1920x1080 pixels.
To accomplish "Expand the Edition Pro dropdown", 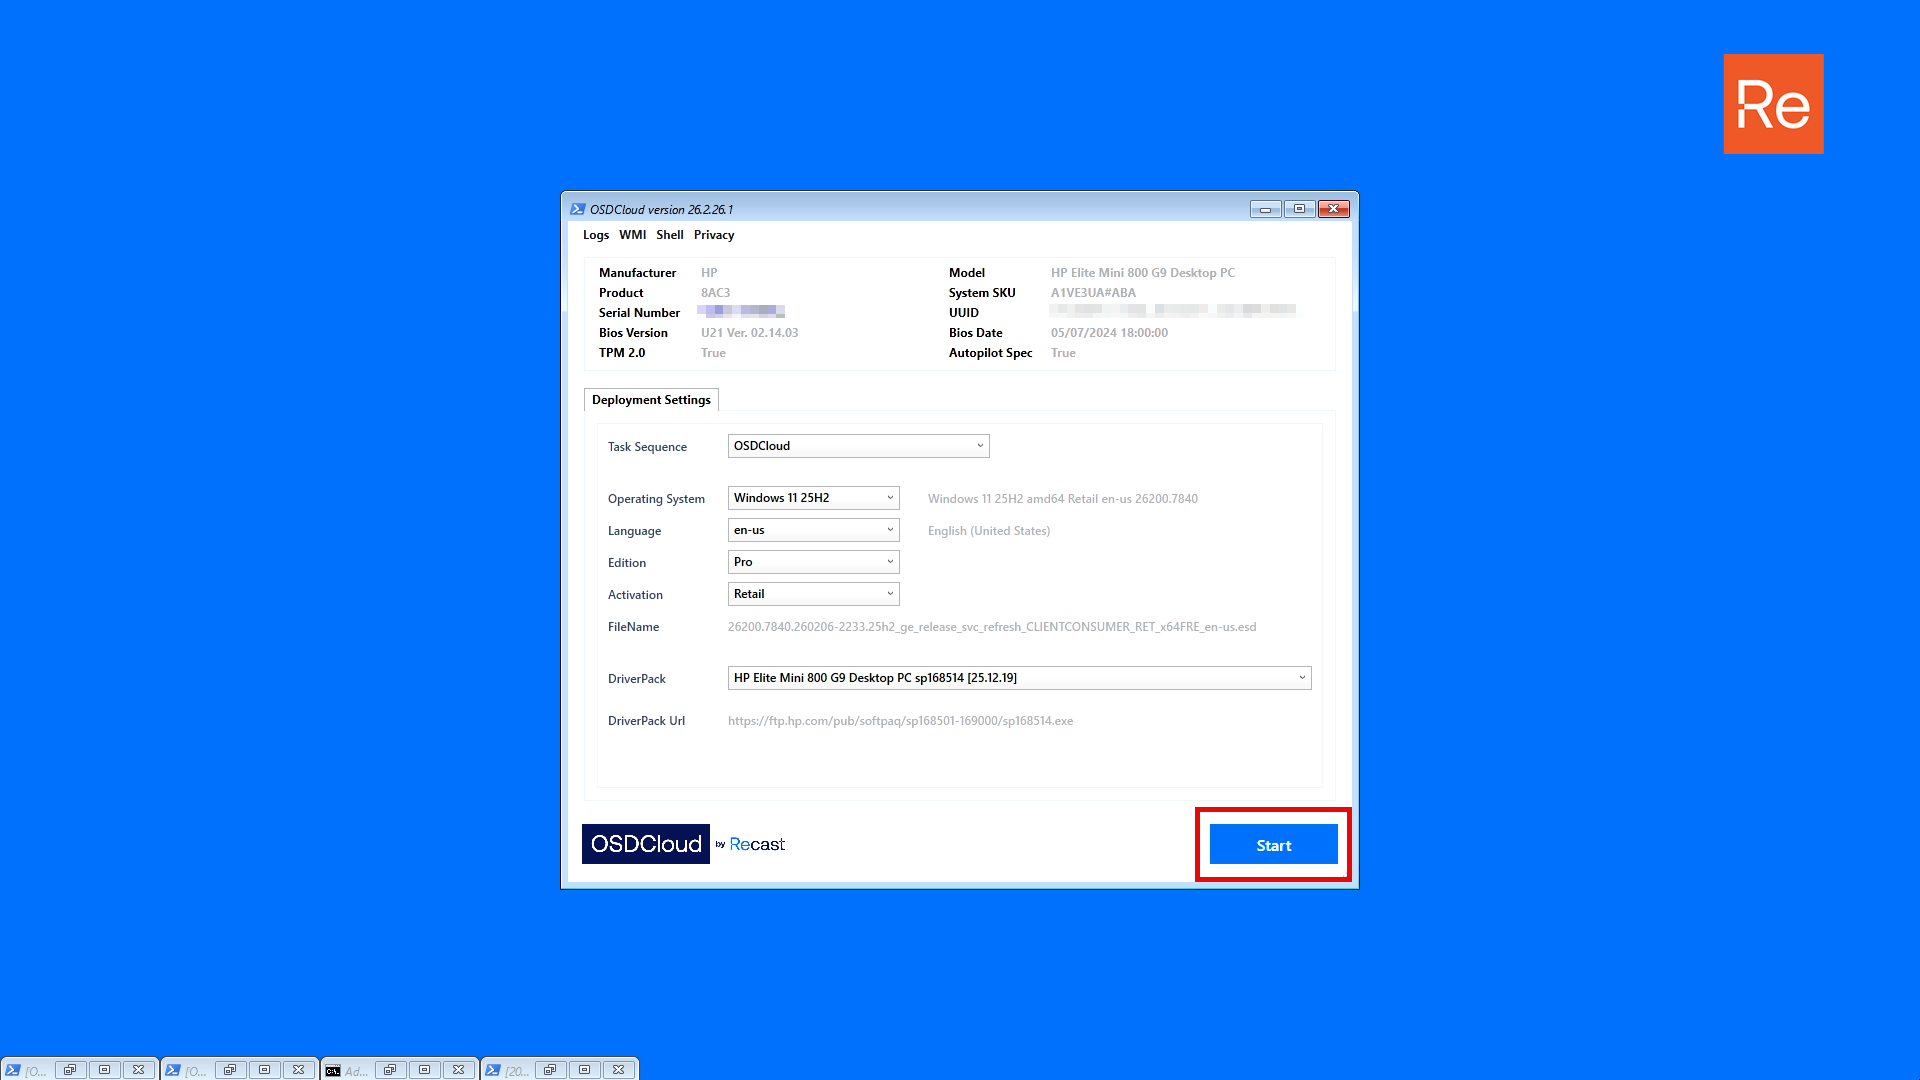I will coord(889,562).
